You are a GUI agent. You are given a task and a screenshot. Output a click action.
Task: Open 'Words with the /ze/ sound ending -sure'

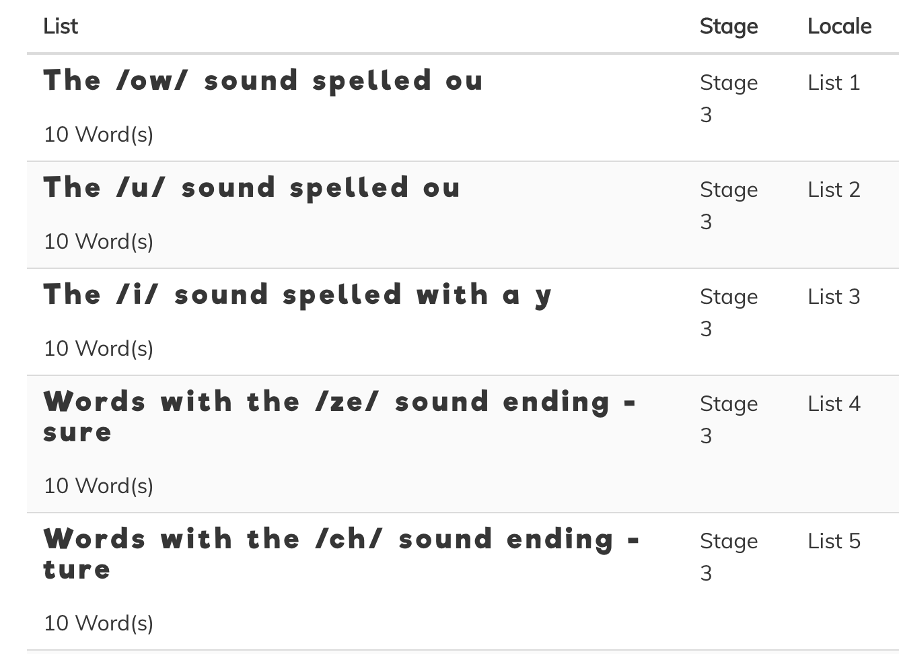point(340,417)
